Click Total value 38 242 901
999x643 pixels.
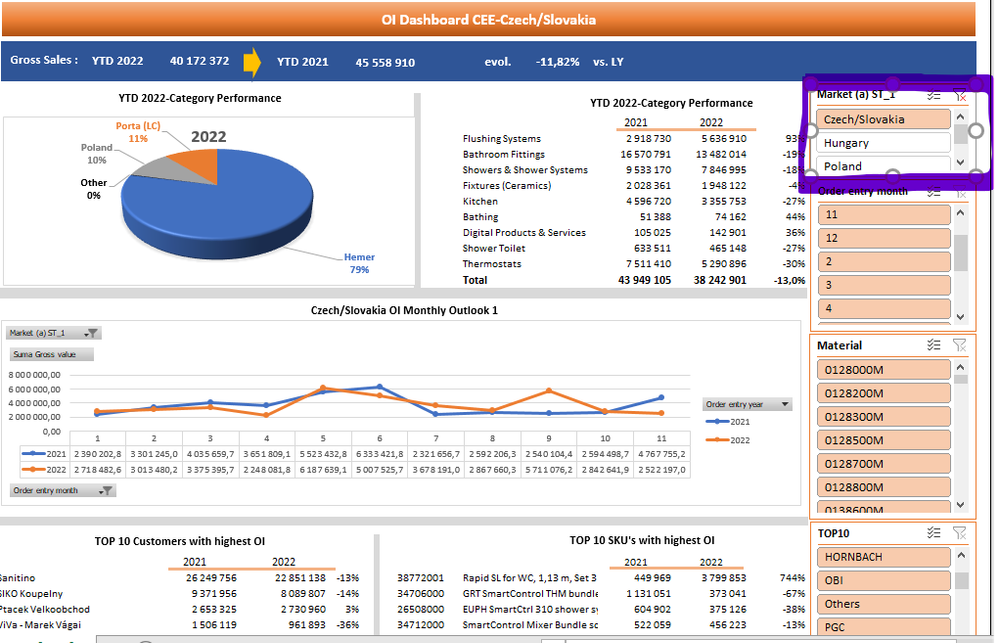click(719, 280)
